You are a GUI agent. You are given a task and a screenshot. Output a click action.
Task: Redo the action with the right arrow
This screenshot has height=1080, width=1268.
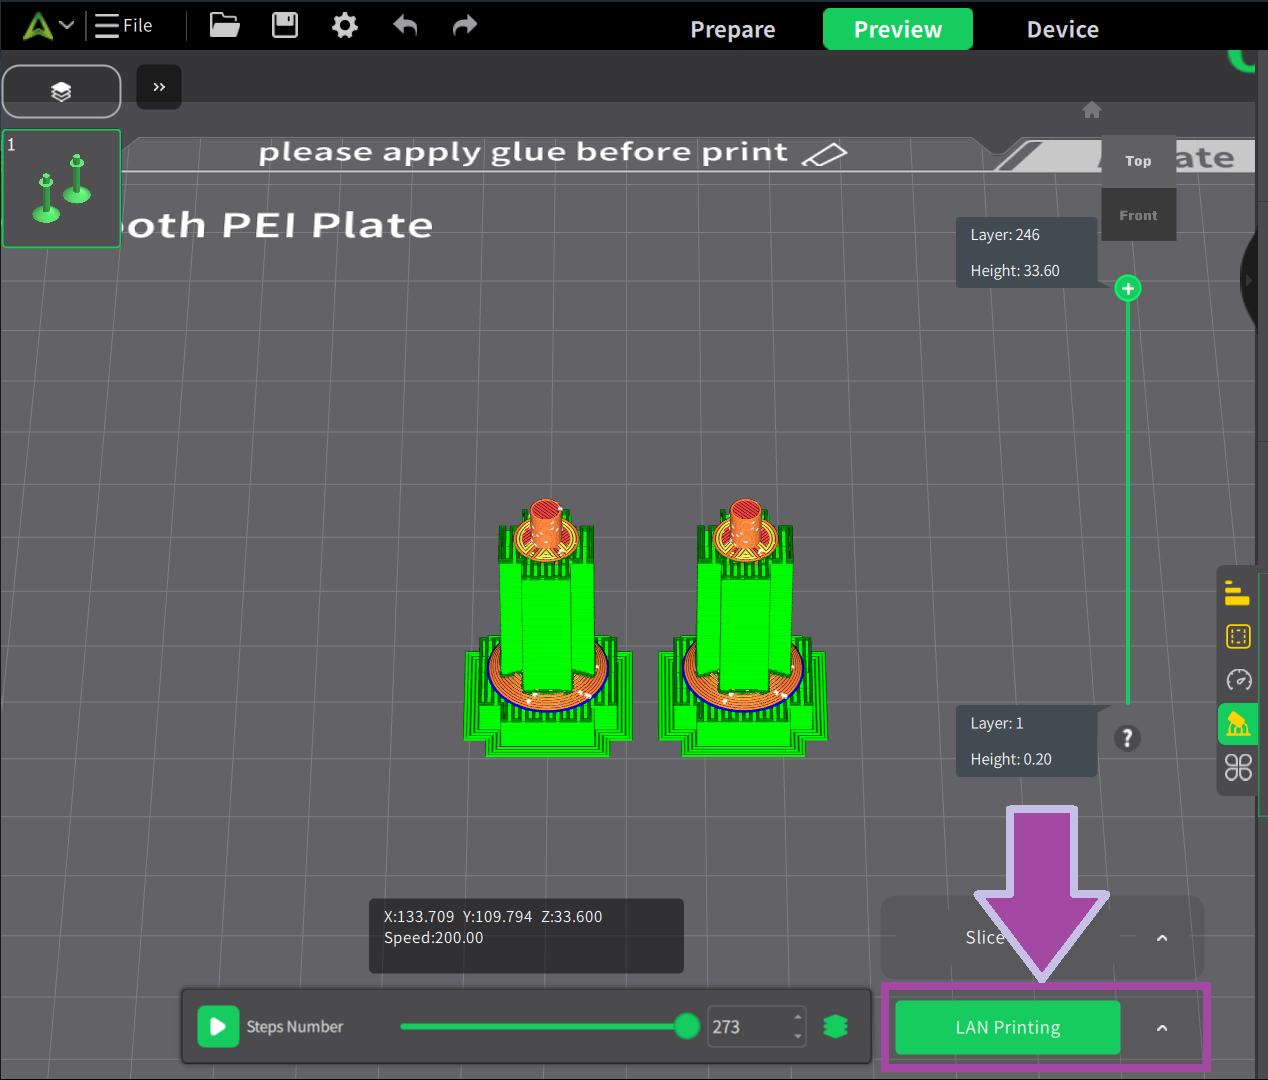tap(465, 25)
